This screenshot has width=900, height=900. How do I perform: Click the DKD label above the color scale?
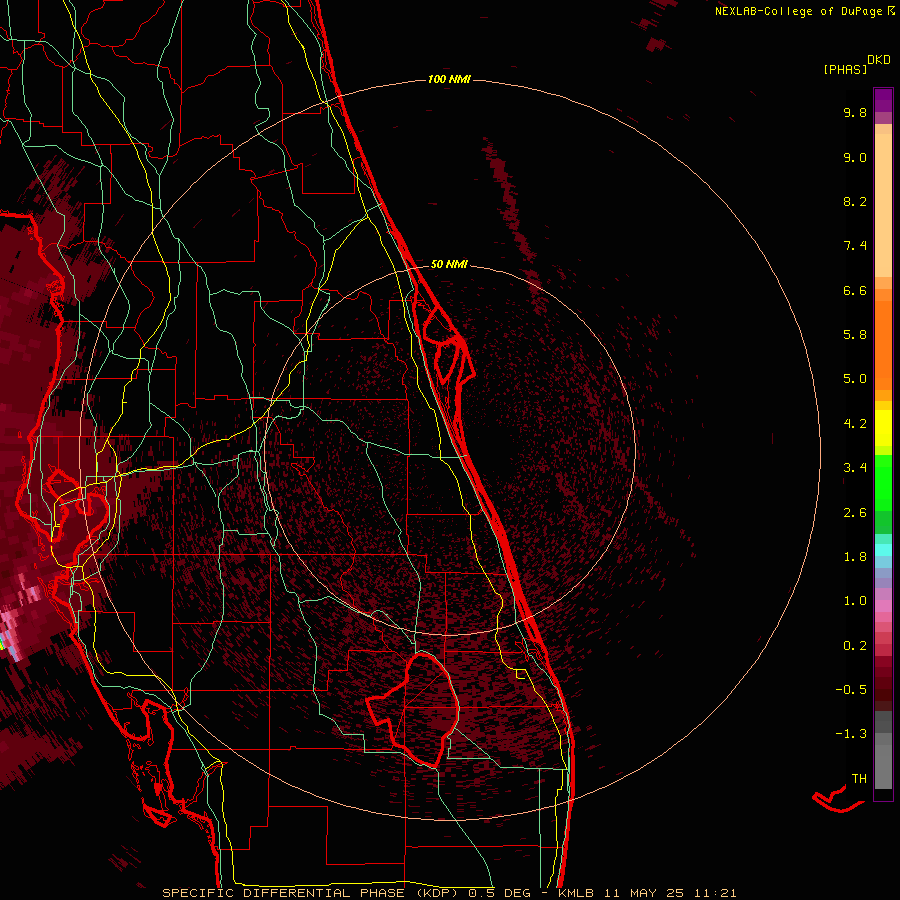(x=879, y=60)
